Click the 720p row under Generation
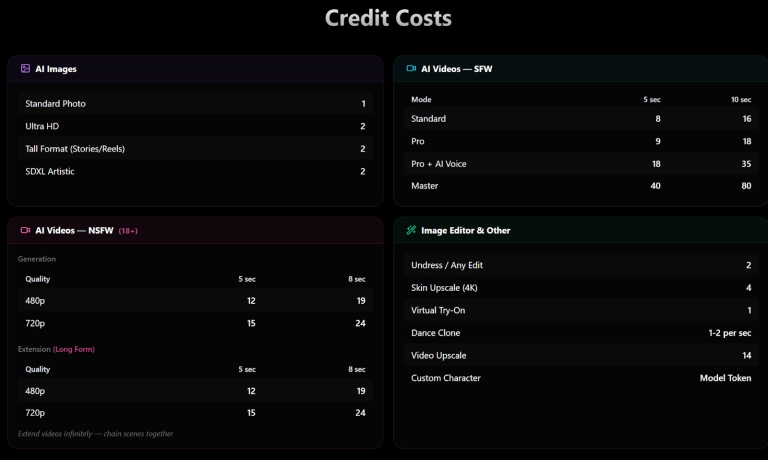This screenshot has height=460, width=768. (x=195, y=323)
